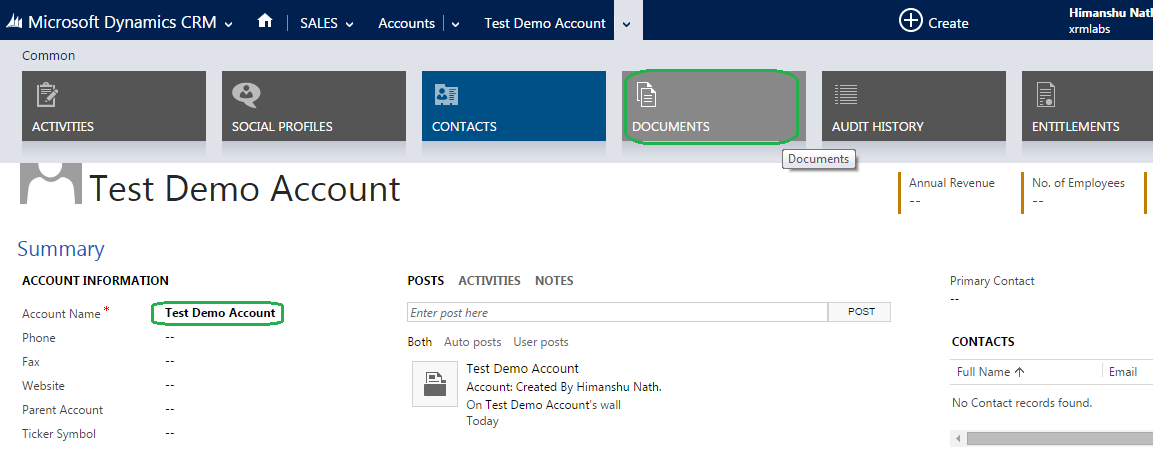Open the Social Profiles tile
1153x469 pixels.
(314, 106)
